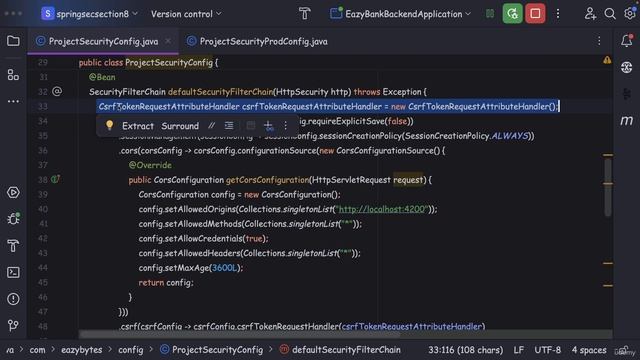Click the 4 spaces indent indicator

589,350
